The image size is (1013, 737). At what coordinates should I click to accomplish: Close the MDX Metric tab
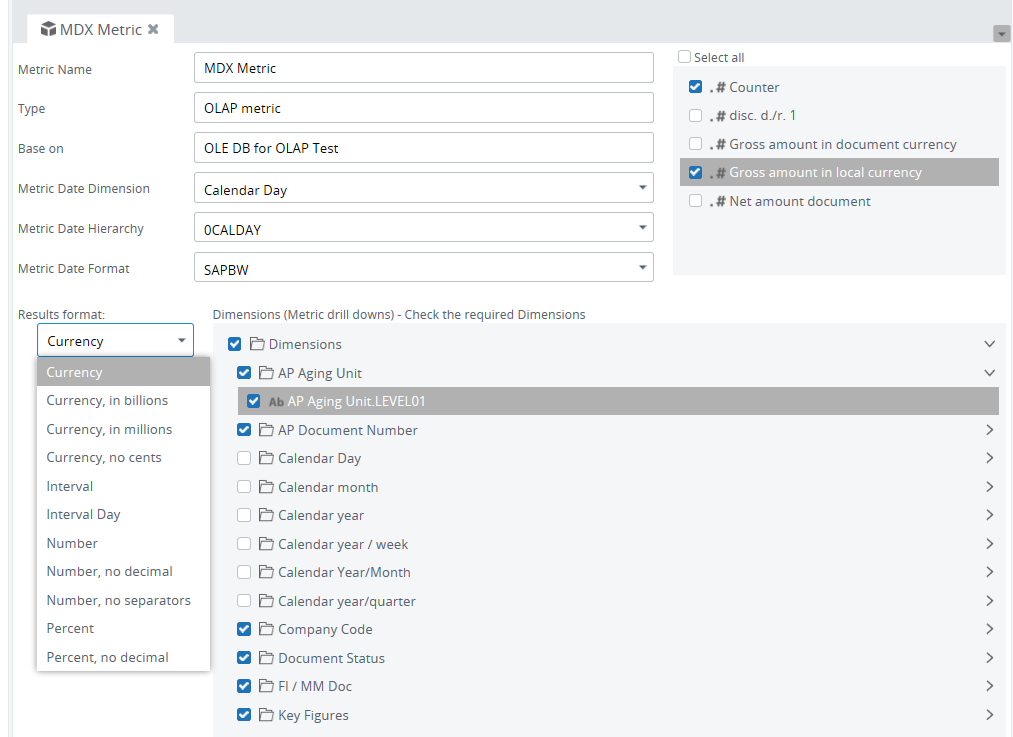pos(153,29)
